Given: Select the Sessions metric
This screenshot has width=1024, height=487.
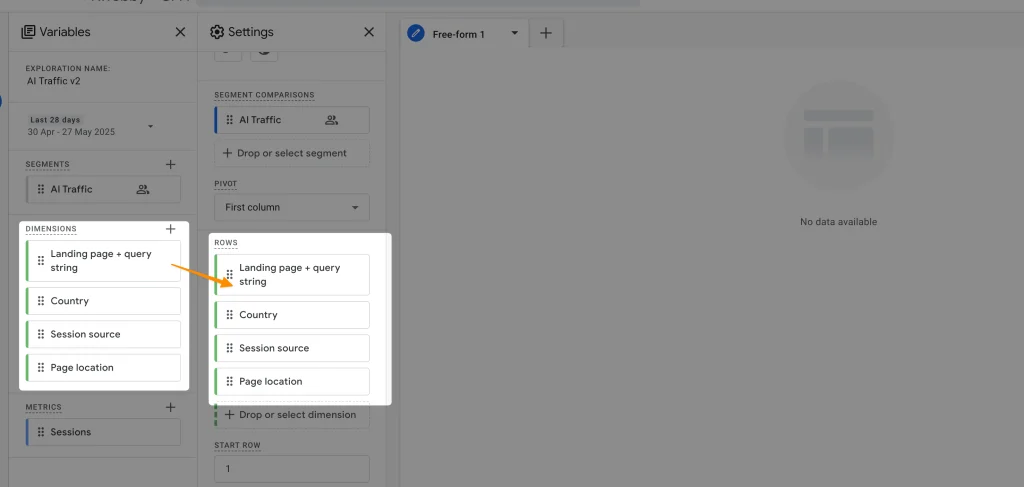Looking at the screenshot, I should (103, 432).
